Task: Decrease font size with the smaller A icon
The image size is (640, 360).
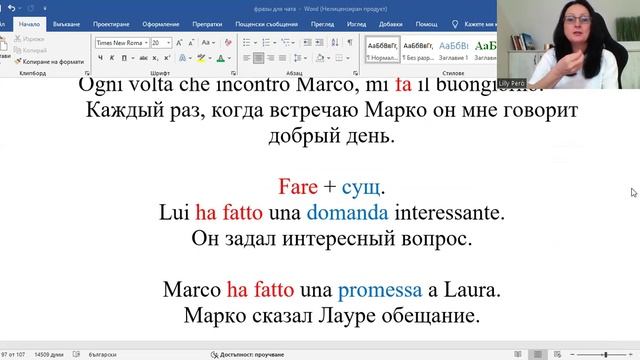Action: [x=191, y=42]
